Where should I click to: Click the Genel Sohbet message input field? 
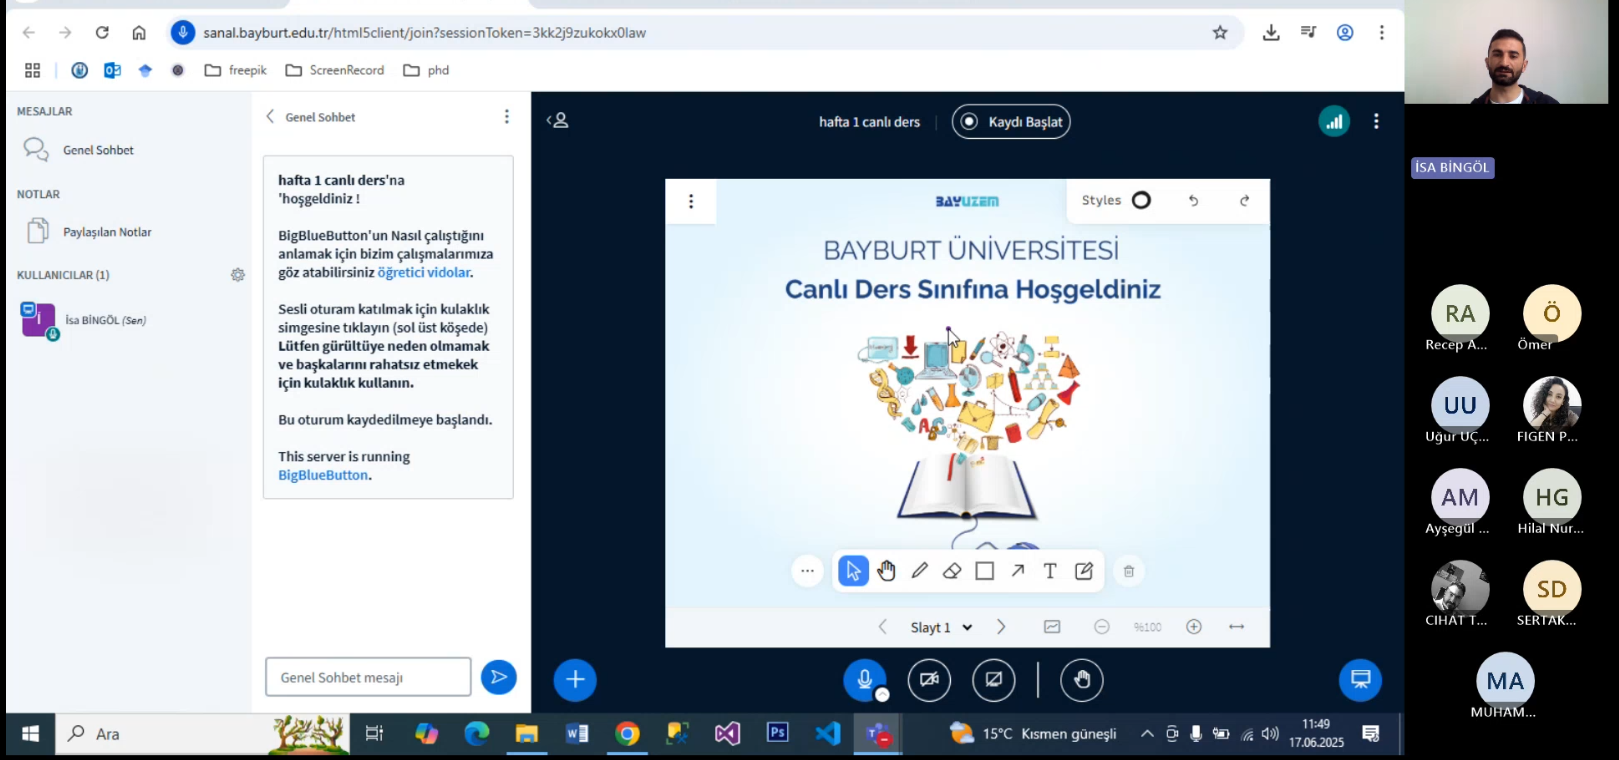[x=368, y=677]
